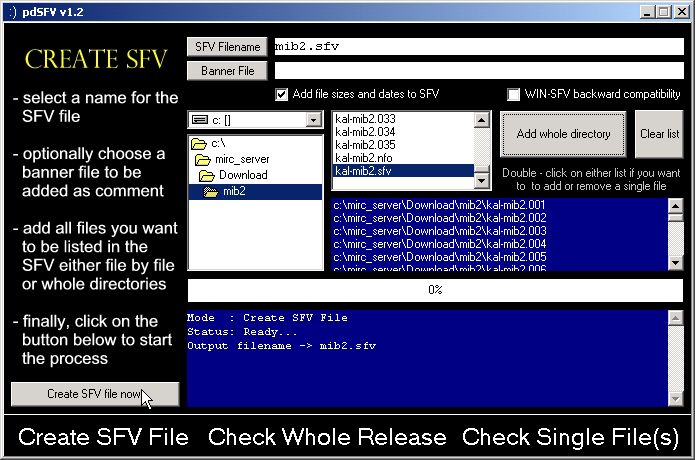Viewport: 695px width, 460px height.
Task: Click the folder icon beside Download
Action: [x=207, y=176]
